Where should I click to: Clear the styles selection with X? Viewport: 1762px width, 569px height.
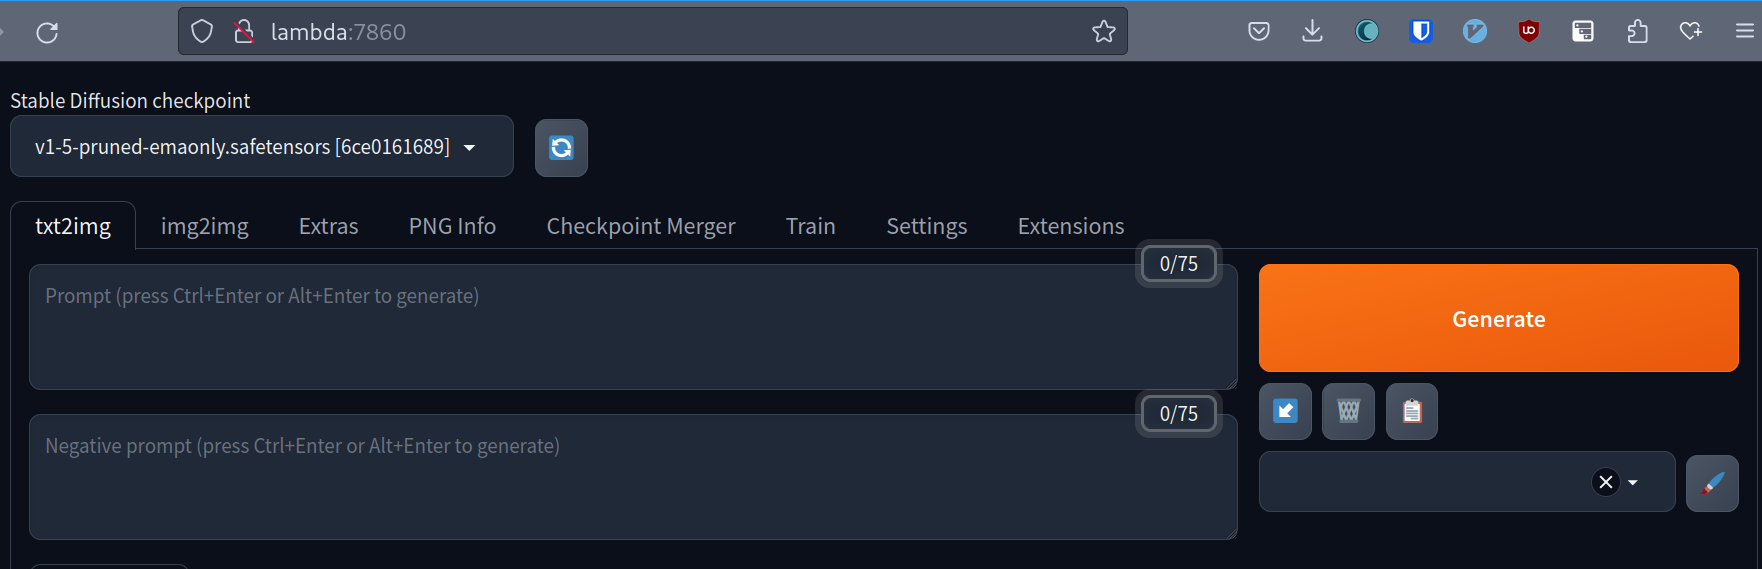click(1606, 482)
